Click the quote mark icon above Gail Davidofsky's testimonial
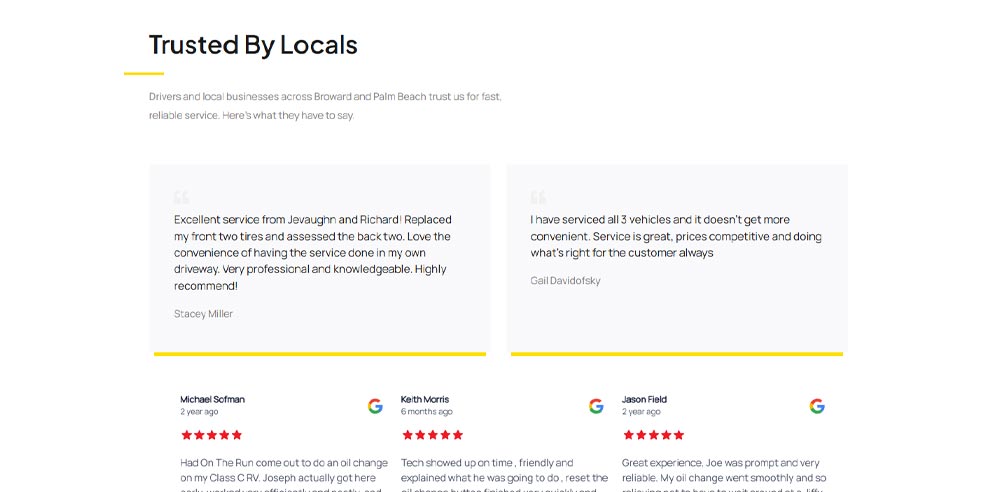This screenshot has height=492, width=1000. click(x=538, y=197)
